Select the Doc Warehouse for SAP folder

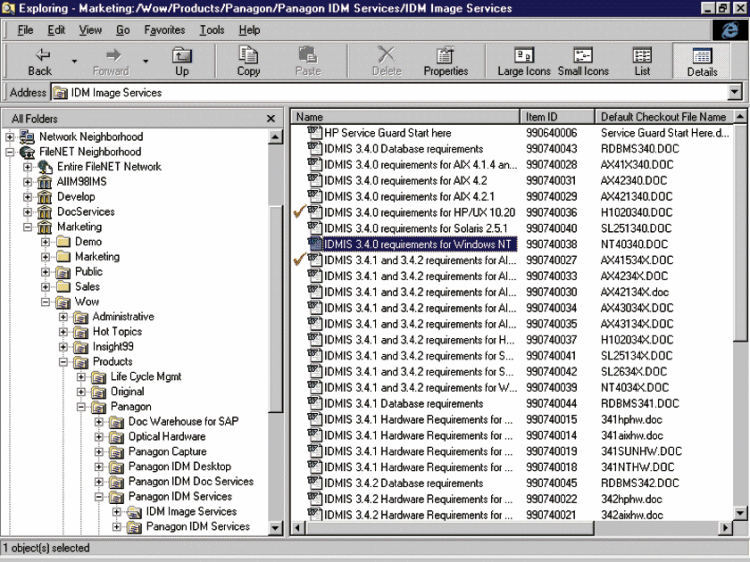tap(183, 421)
